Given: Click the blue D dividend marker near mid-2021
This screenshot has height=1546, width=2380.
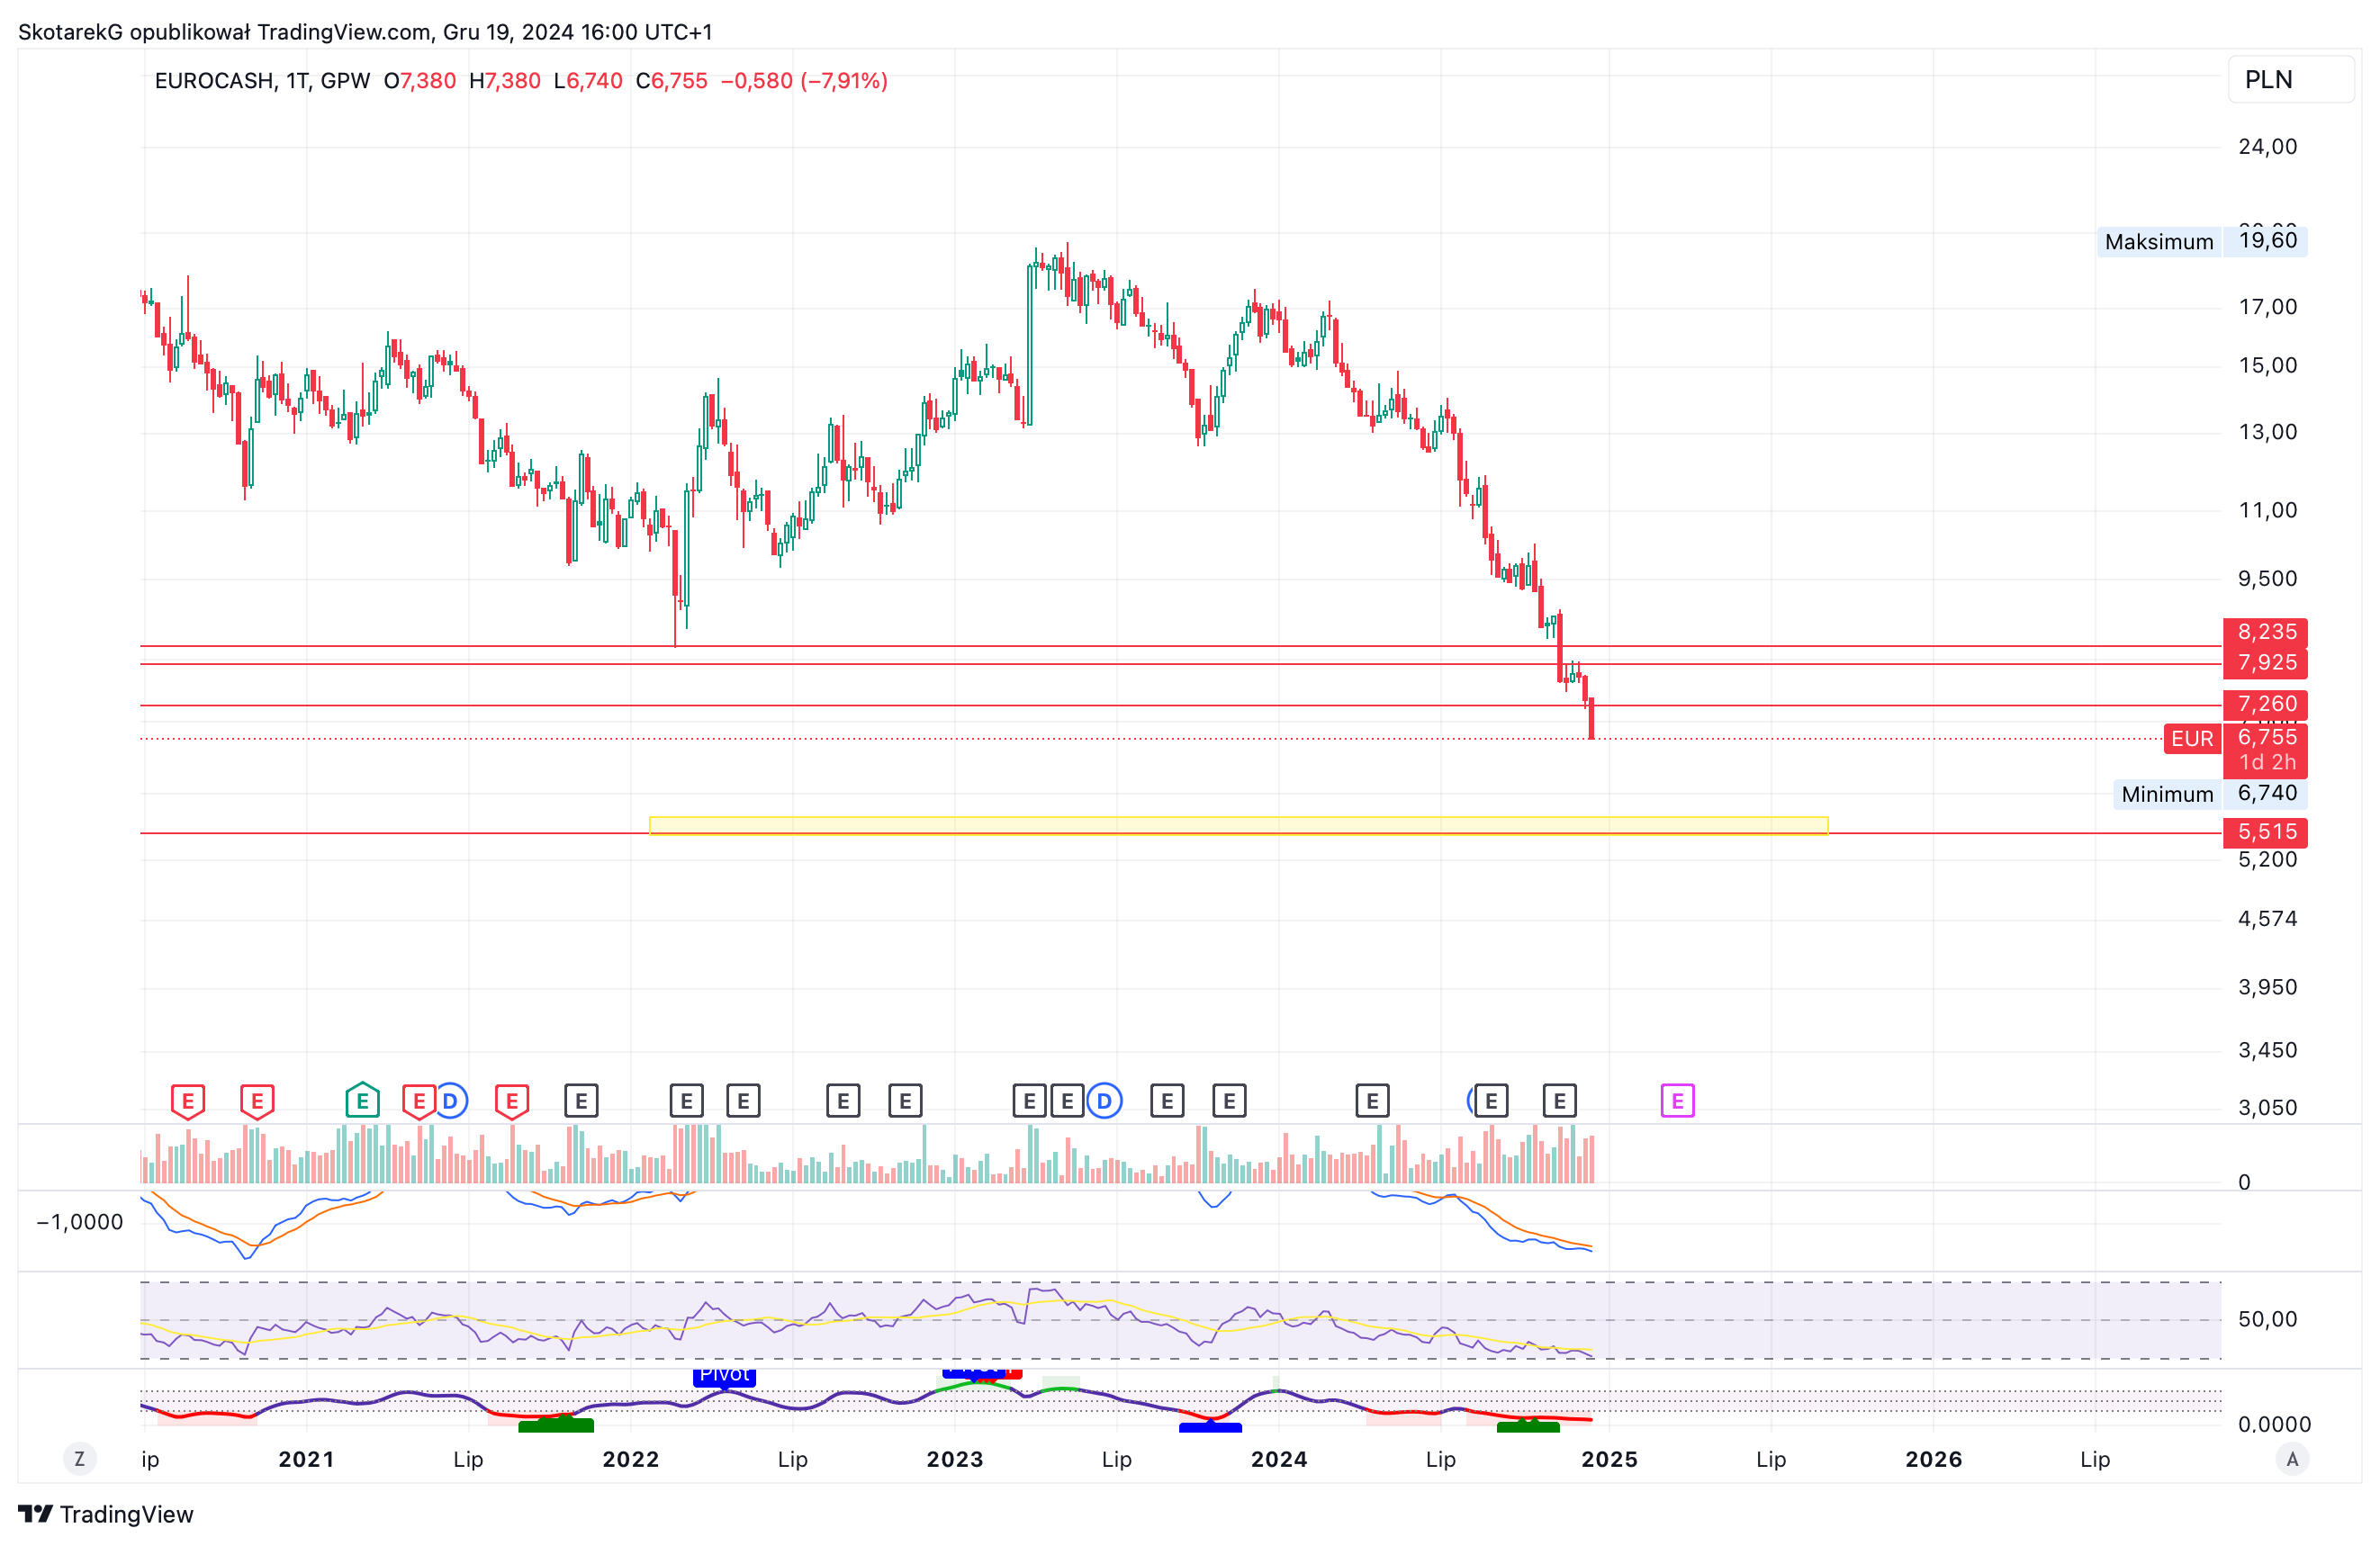Looking at the screenshot, I should 450,1101.
